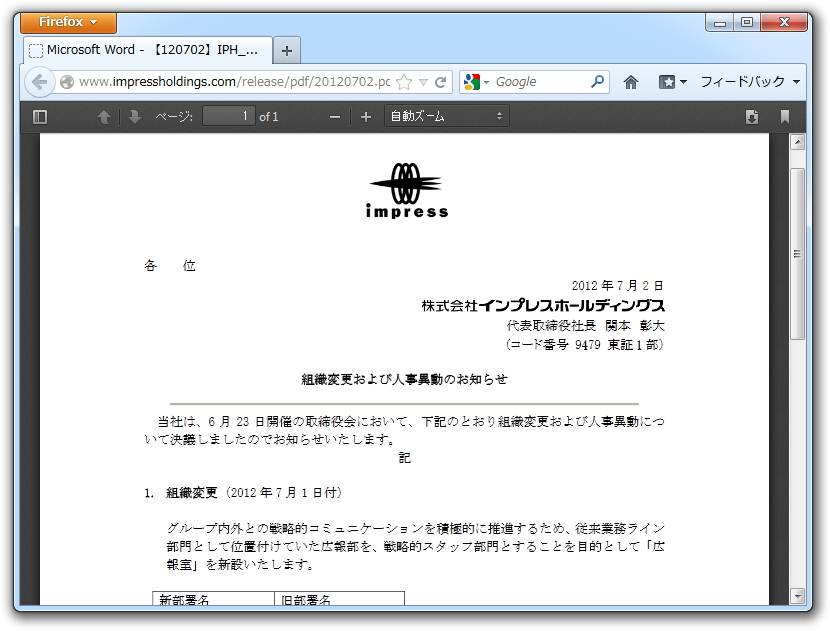Screen dimensions: 830x631
Task: Bookmark the current PDF view
Action: click(785, 116)
